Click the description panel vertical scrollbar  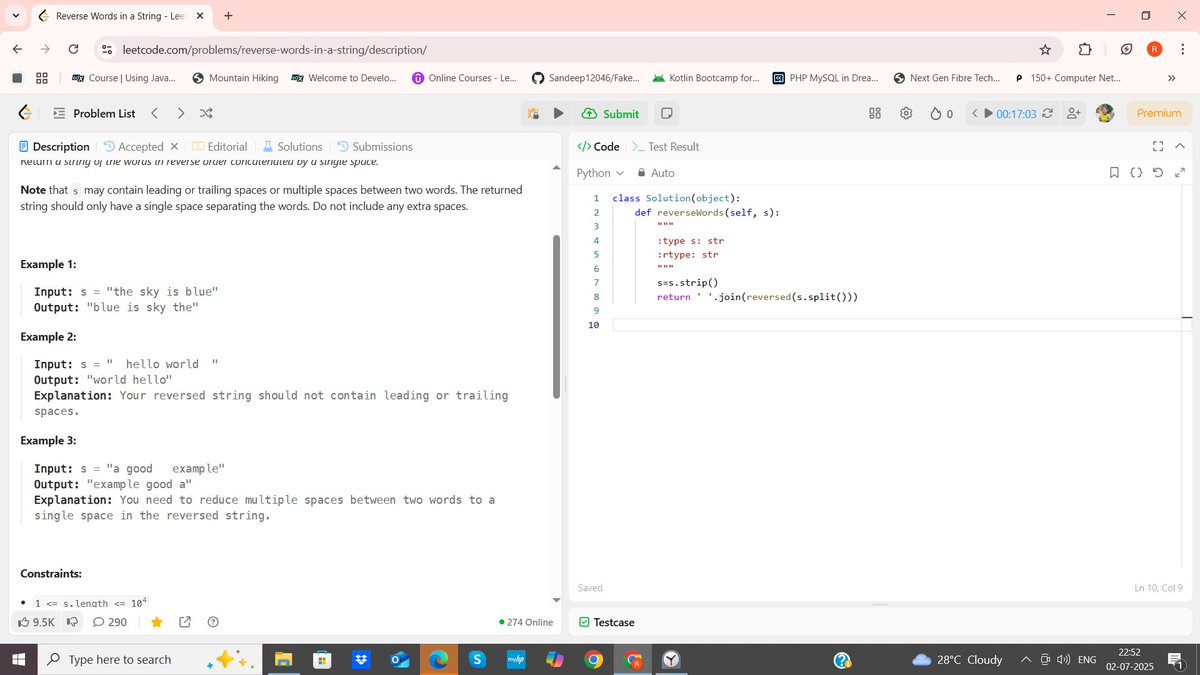(x=557, y=316)
